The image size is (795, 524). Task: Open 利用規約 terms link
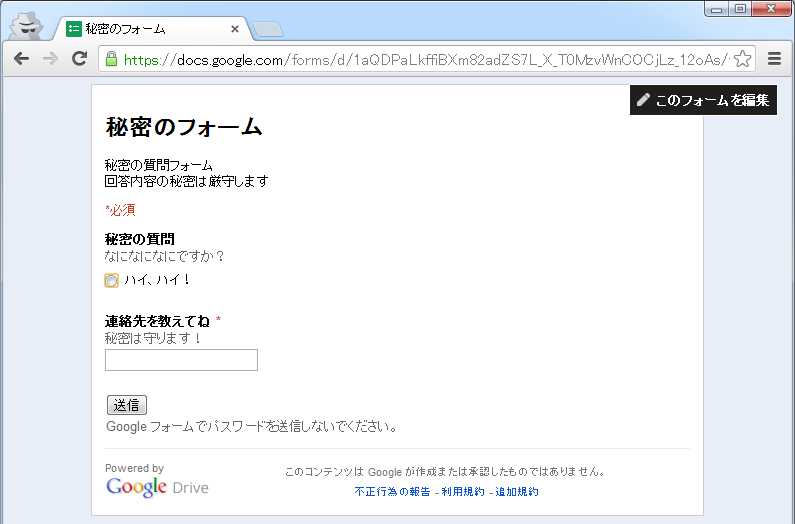[463, 492]
